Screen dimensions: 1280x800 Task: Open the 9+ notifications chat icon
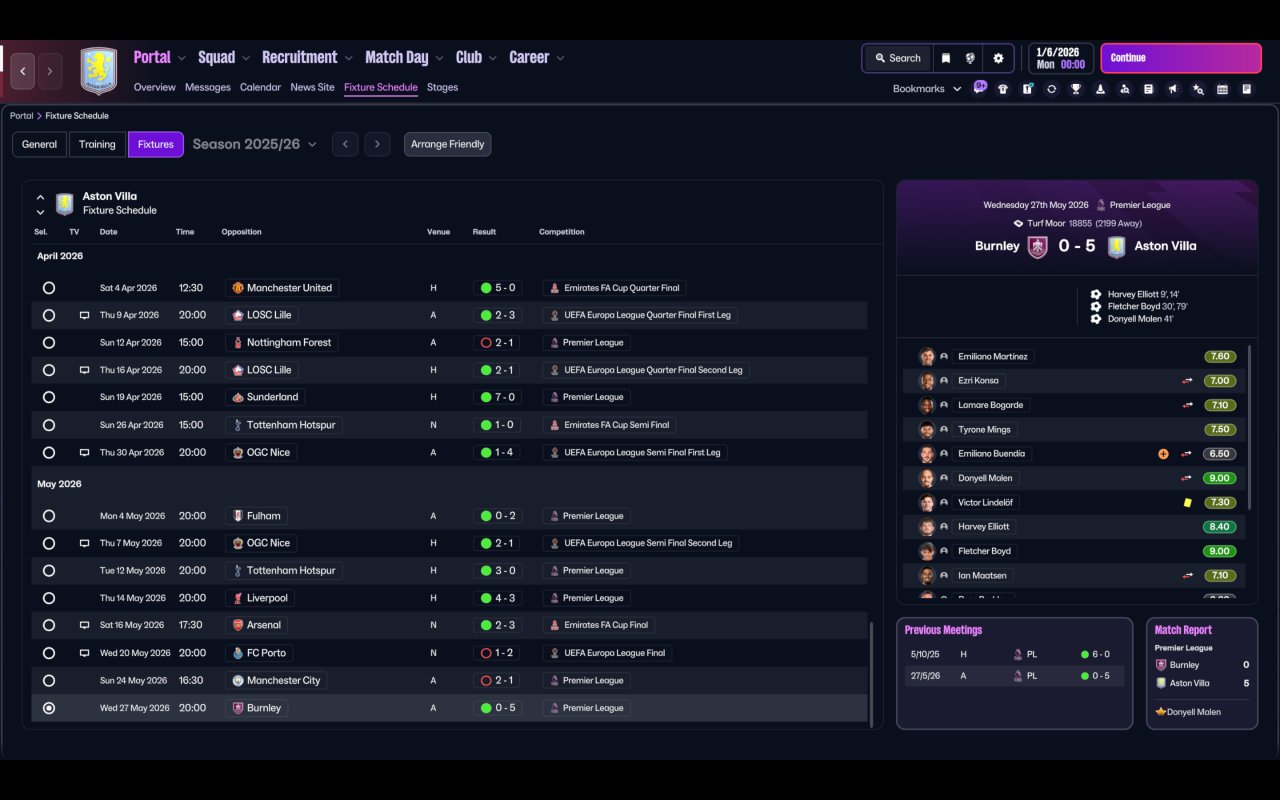pos(980,87)
